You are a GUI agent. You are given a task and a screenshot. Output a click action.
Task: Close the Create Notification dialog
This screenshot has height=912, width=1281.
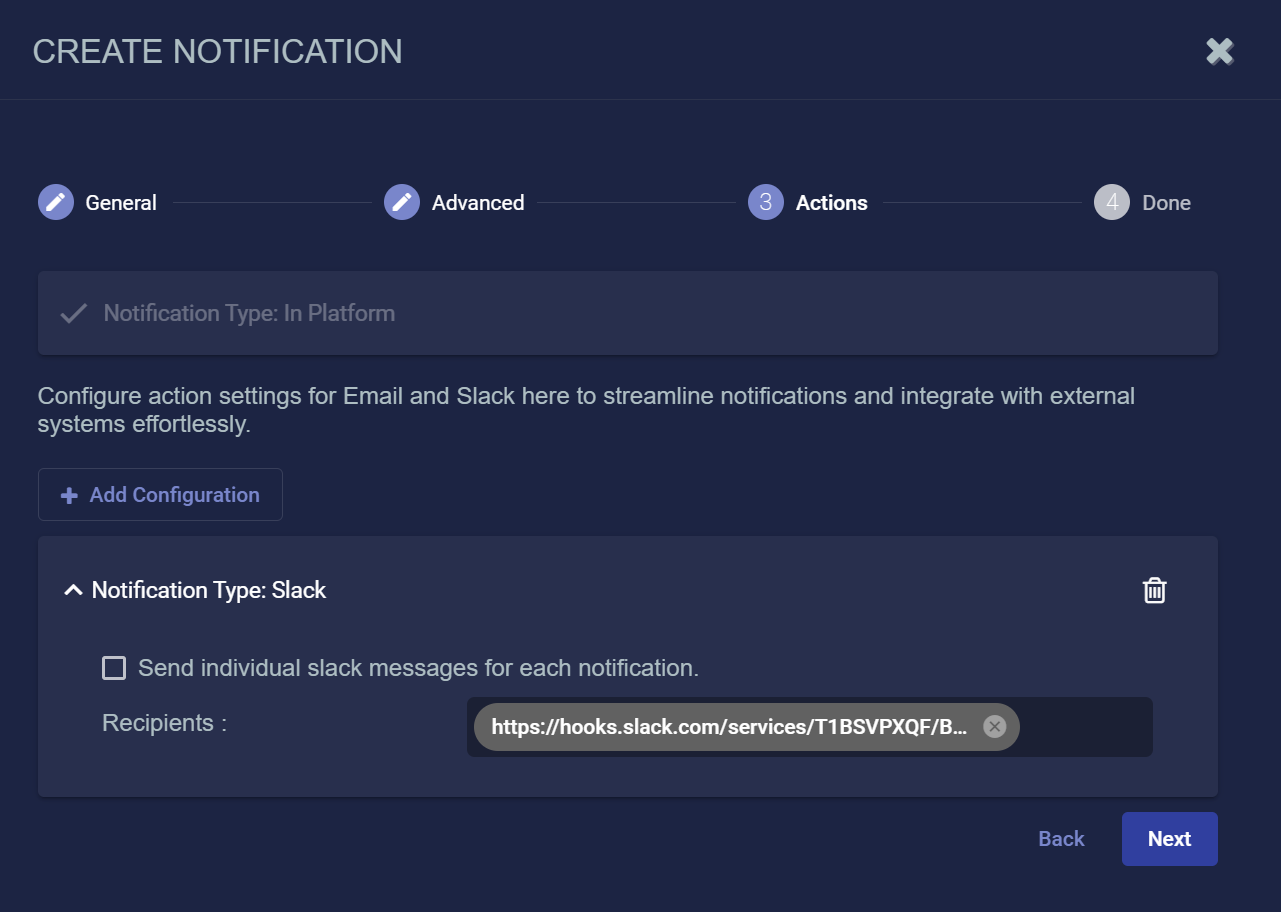(1219, 51)
